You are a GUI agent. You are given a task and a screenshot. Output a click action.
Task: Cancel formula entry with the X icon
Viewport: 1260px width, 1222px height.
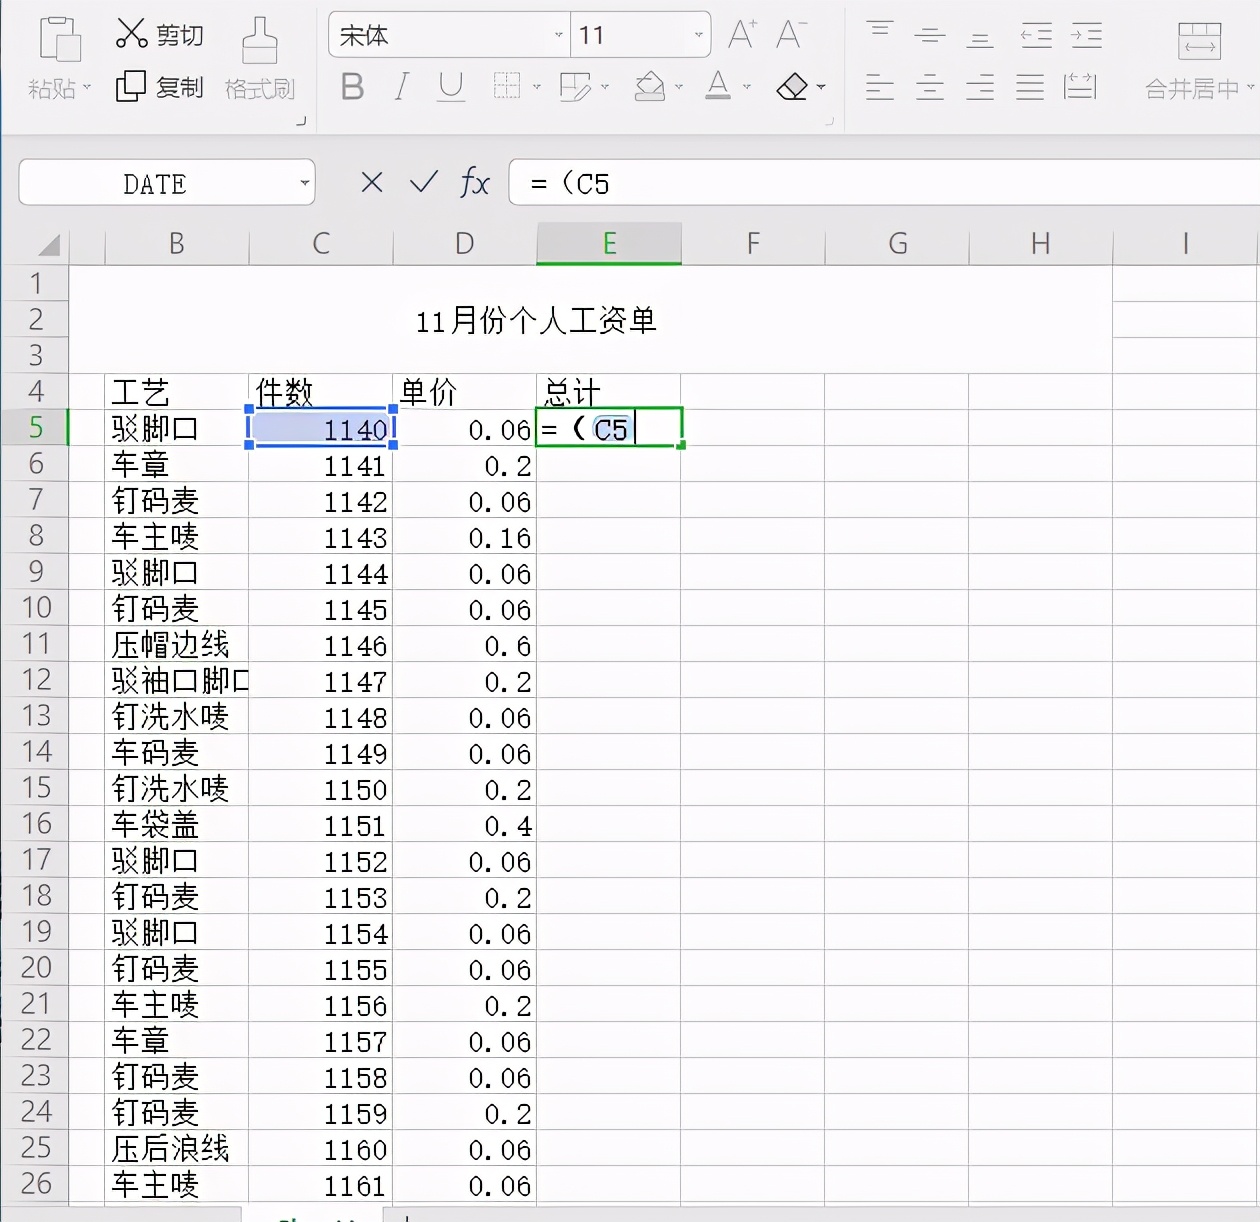pyautogui.click(x=372, y=182)
